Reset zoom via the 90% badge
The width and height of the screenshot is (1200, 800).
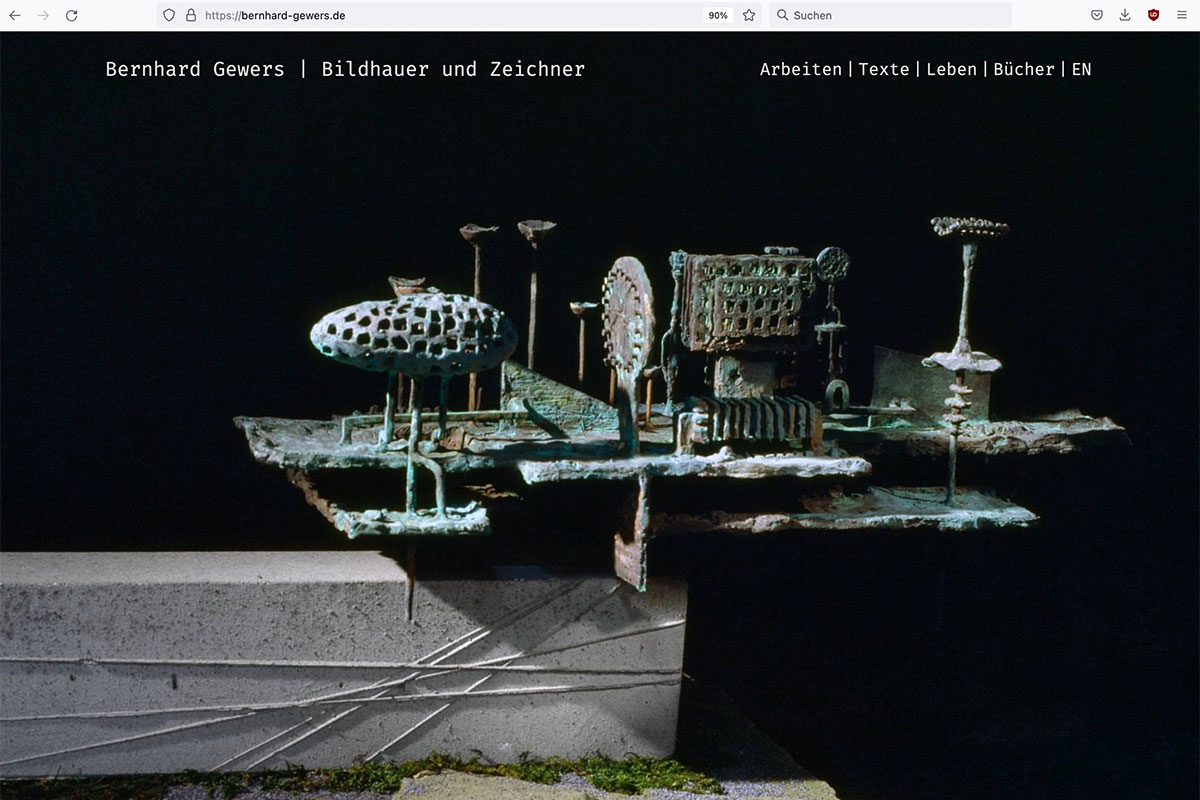coord(717,15)
